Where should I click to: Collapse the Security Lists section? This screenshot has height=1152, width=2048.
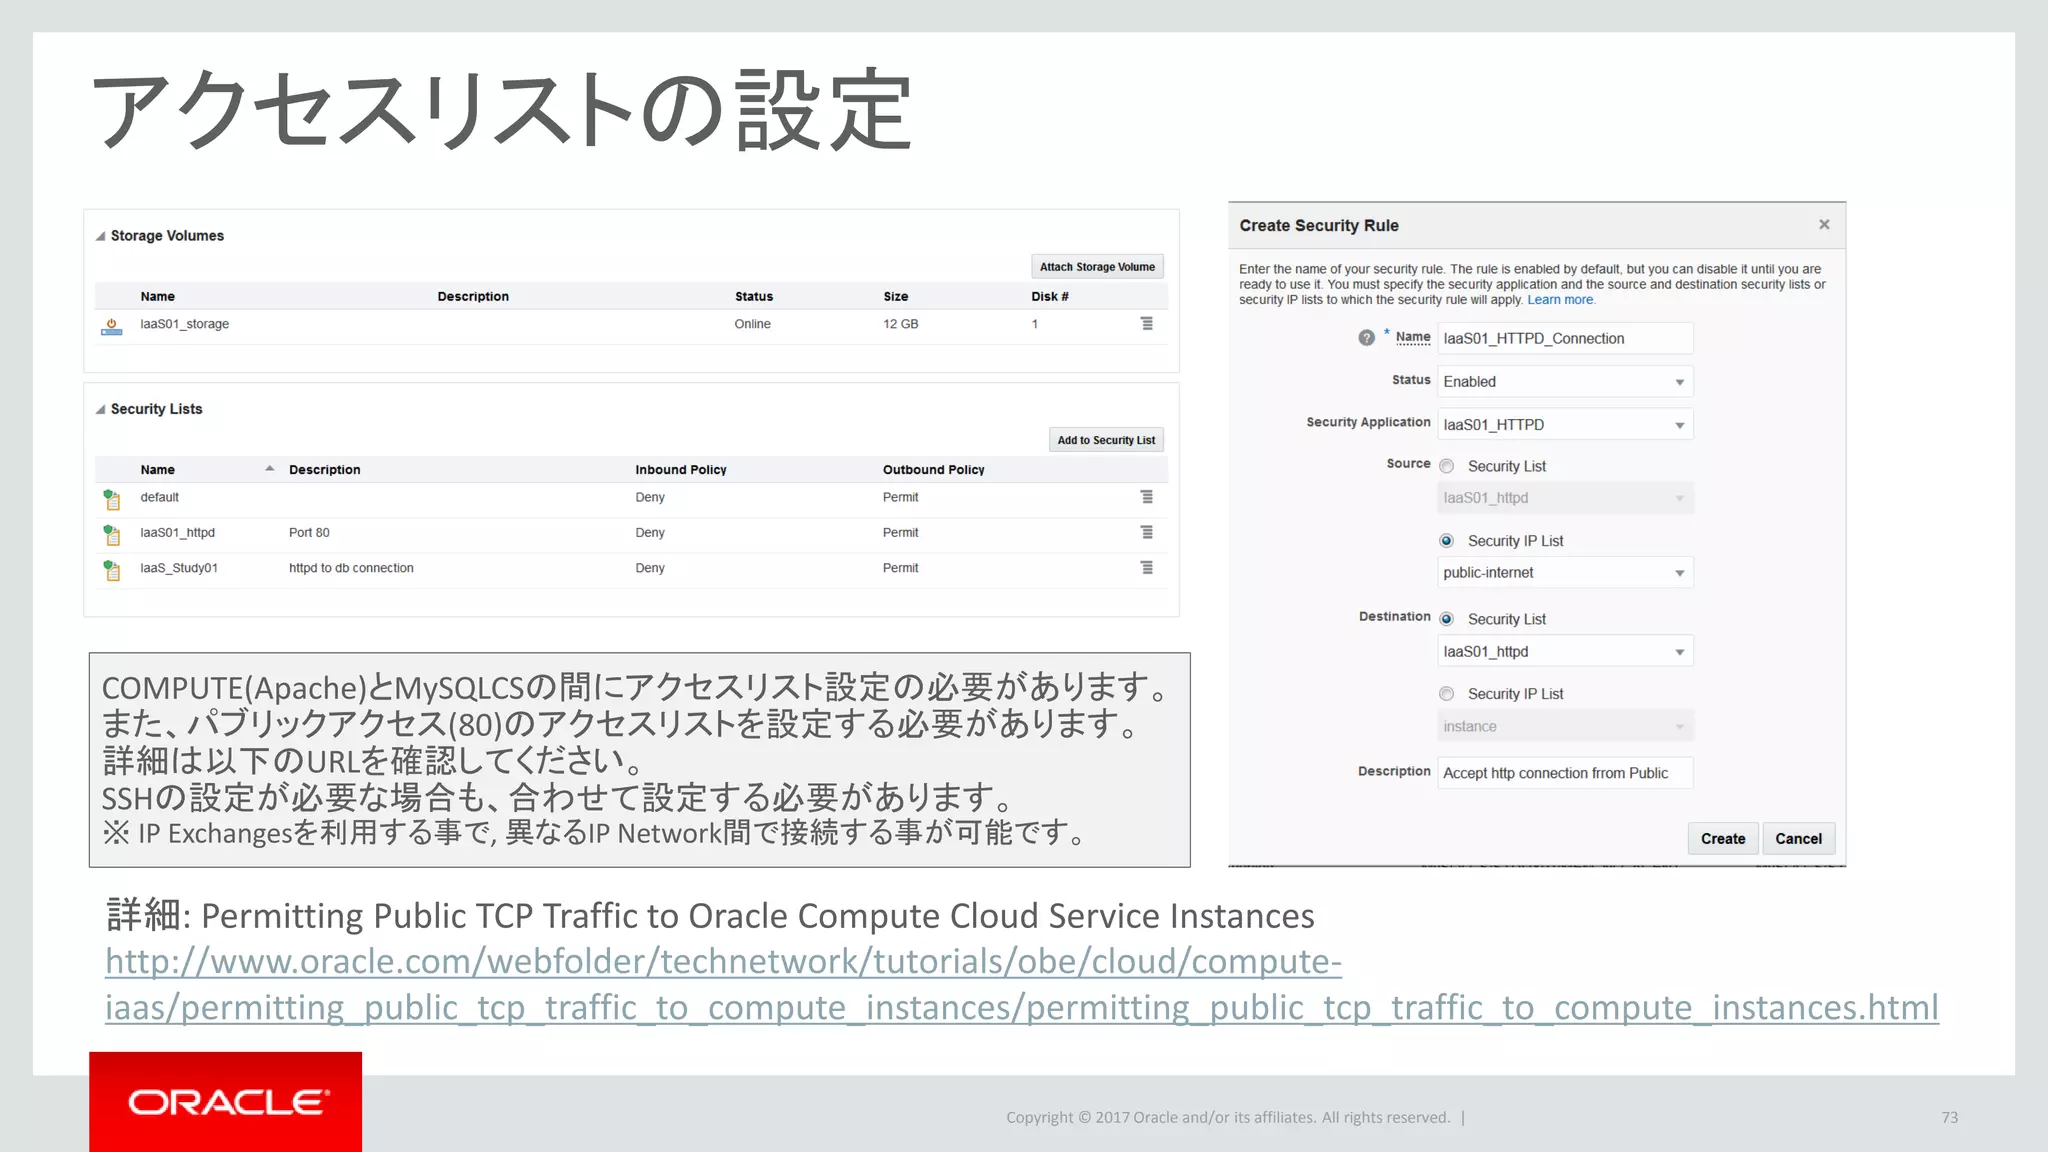[x=100, y=409]
